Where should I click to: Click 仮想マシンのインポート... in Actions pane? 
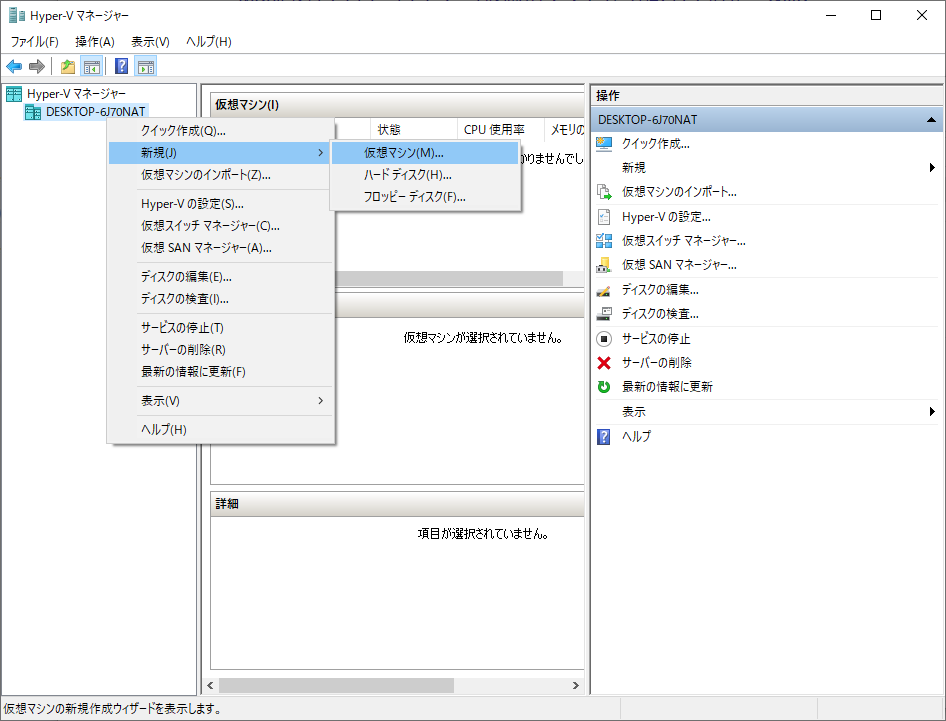point(679,192)
